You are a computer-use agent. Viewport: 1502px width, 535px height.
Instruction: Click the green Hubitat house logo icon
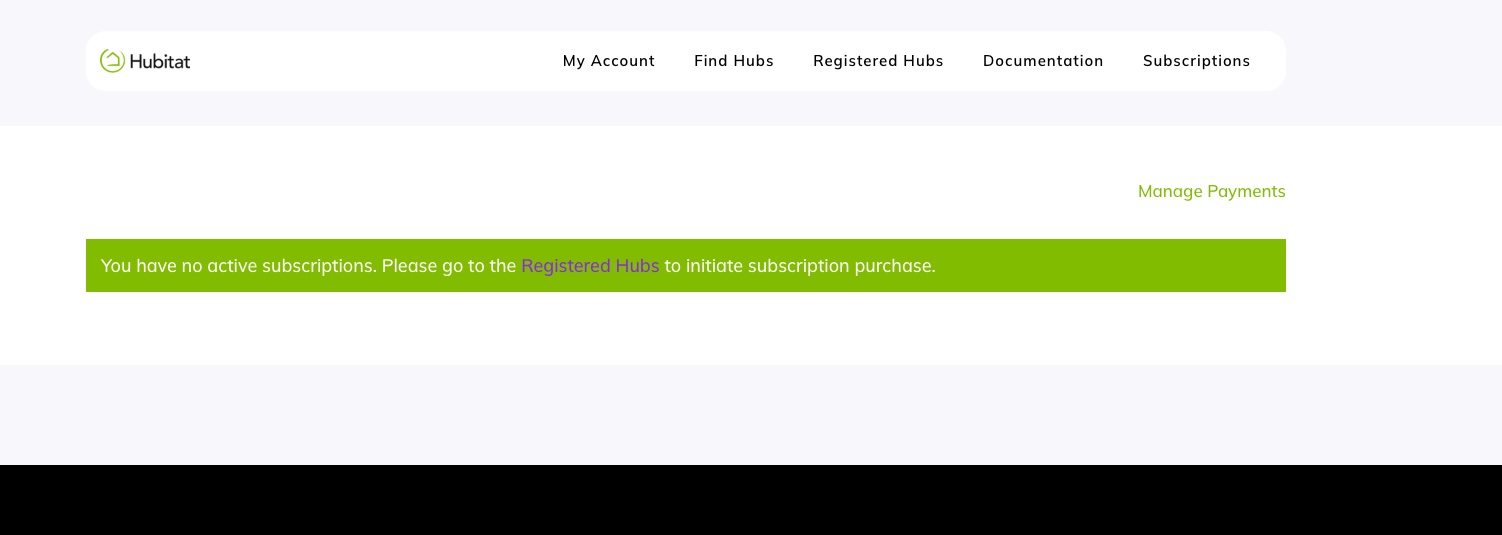click(112, 61)
